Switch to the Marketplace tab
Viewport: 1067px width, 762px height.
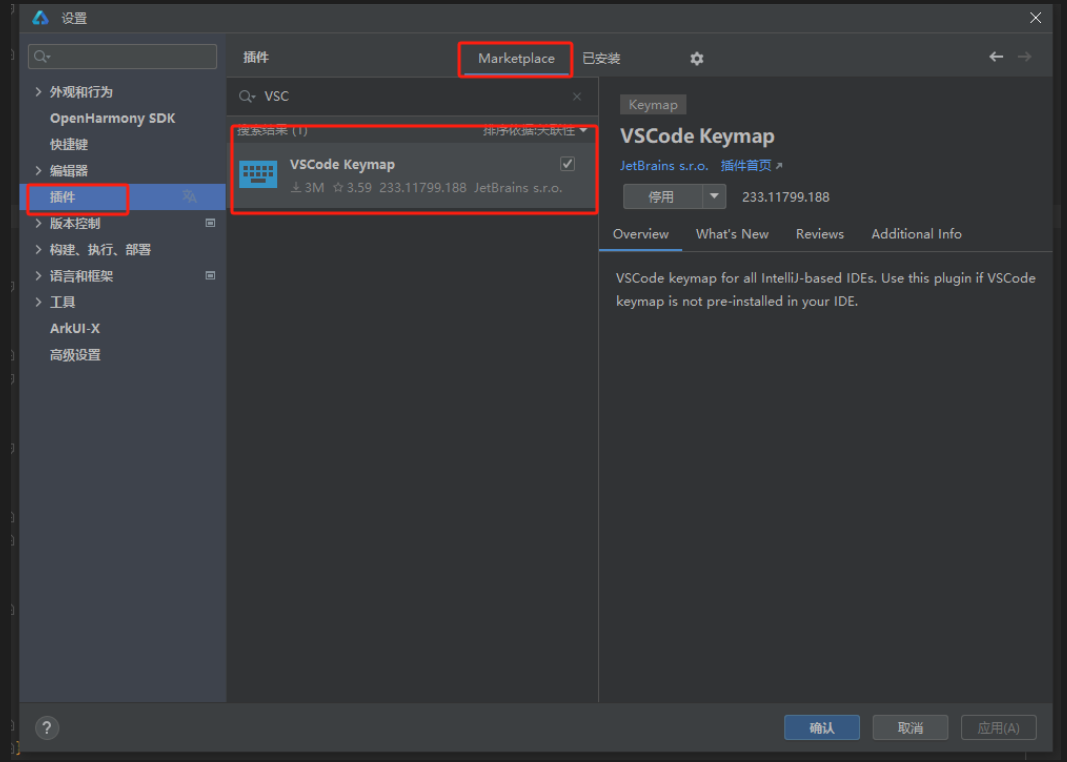[x=516, y=59]
